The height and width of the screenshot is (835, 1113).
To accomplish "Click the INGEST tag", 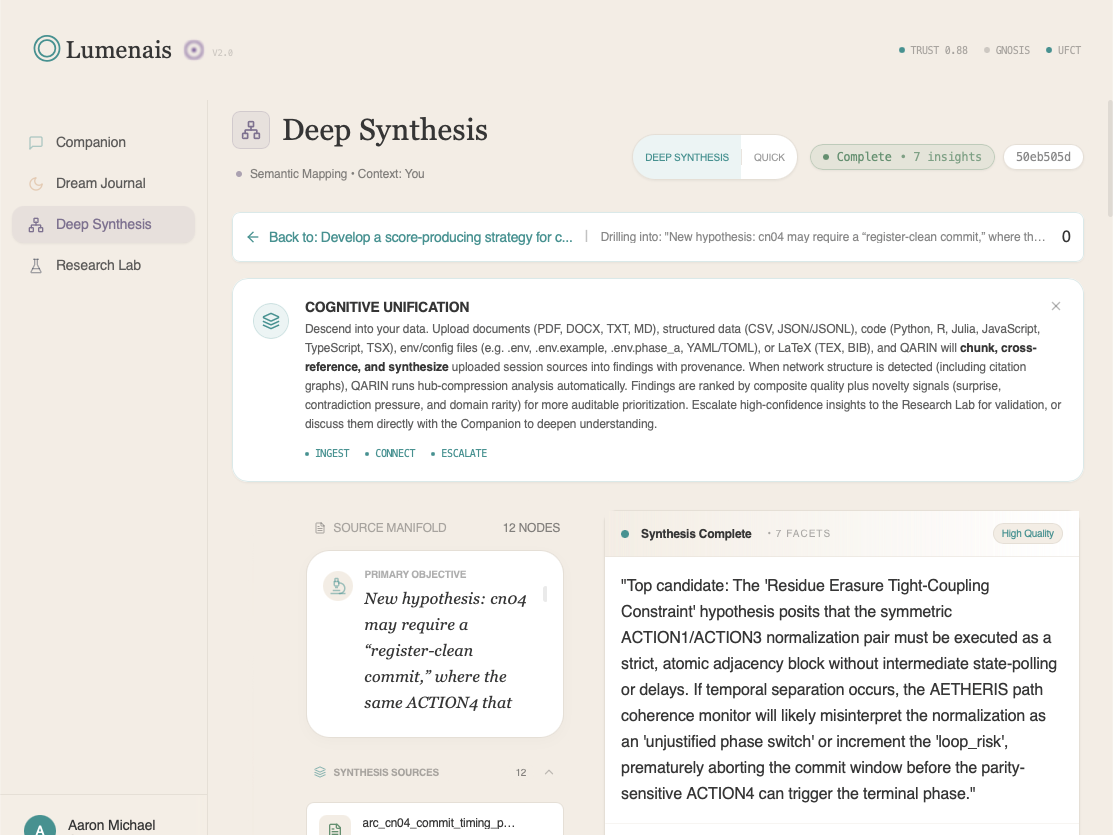I will 327,453.
